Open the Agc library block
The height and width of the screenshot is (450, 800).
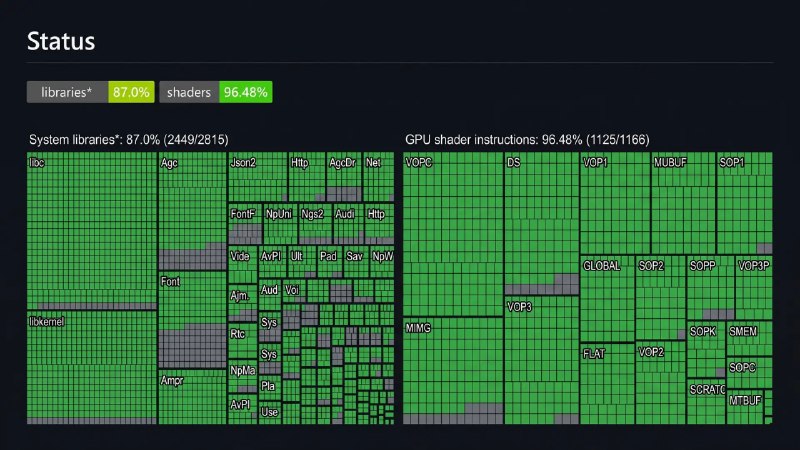click(192, 211)
